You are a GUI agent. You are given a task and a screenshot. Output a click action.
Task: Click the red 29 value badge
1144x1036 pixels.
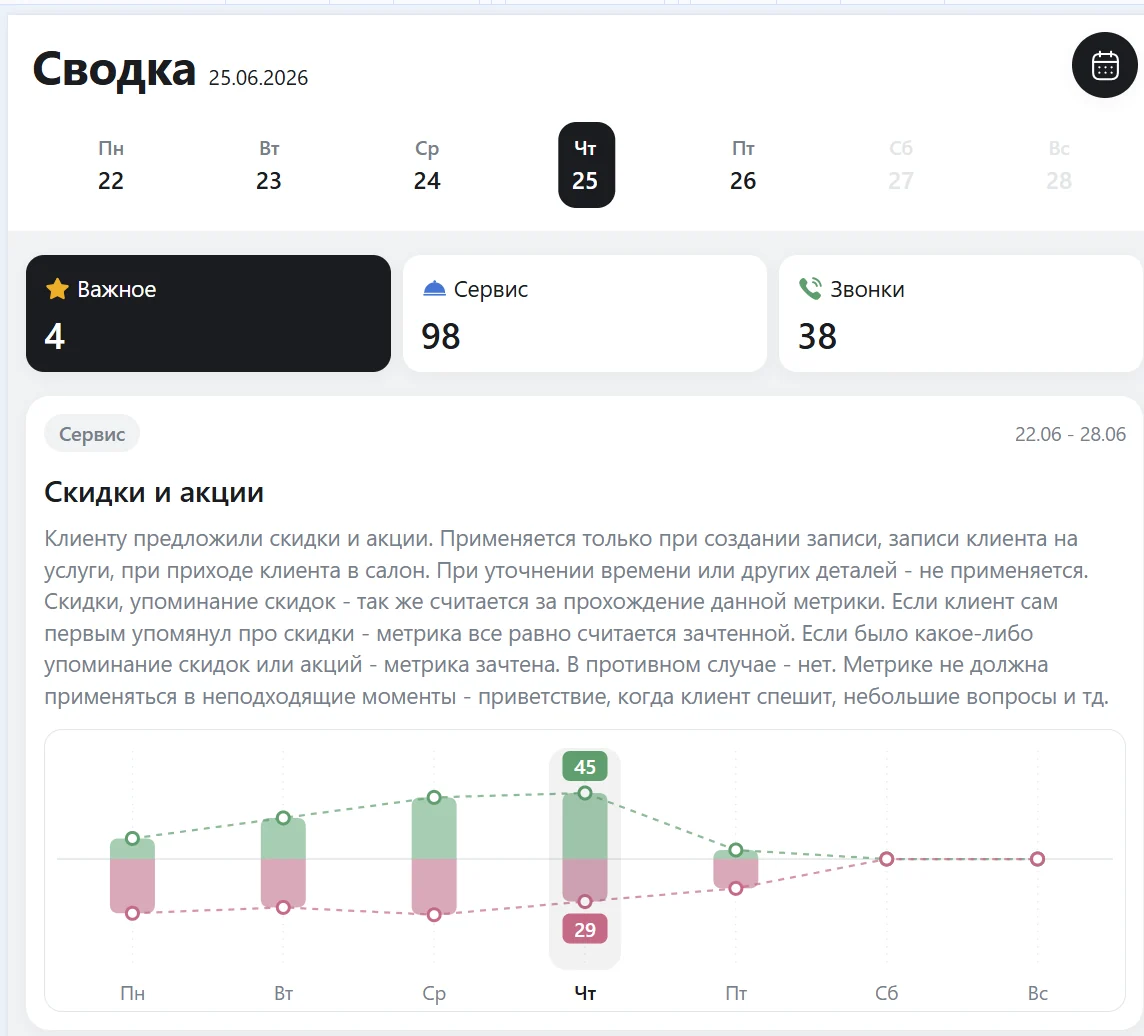click(585, 929)
